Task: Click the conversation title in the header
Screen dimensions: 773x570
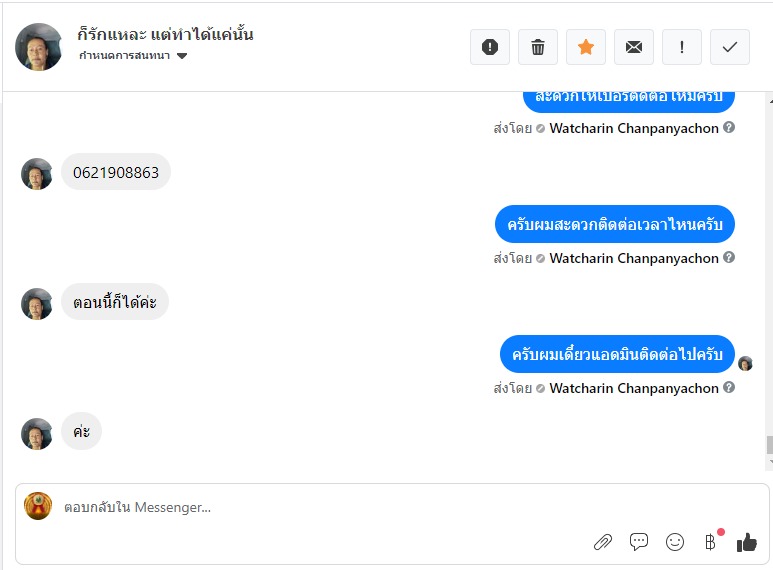Action: [165, 34]
